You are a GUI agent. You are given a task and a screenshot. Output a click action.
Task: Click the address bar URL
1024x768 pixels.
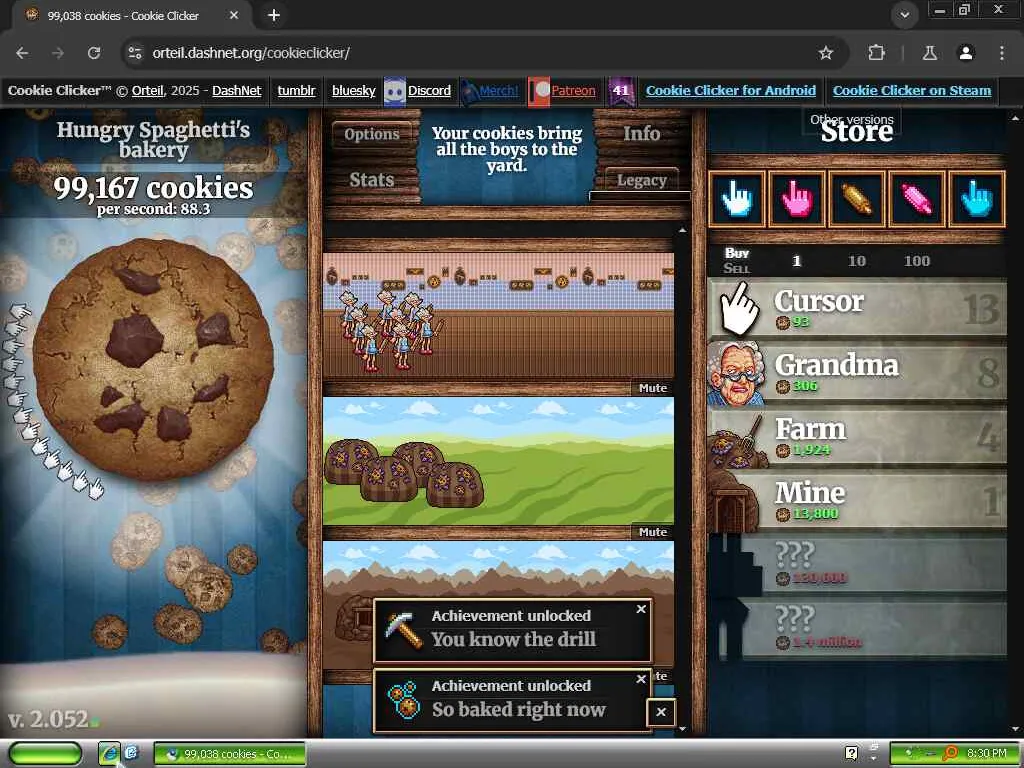251,53
